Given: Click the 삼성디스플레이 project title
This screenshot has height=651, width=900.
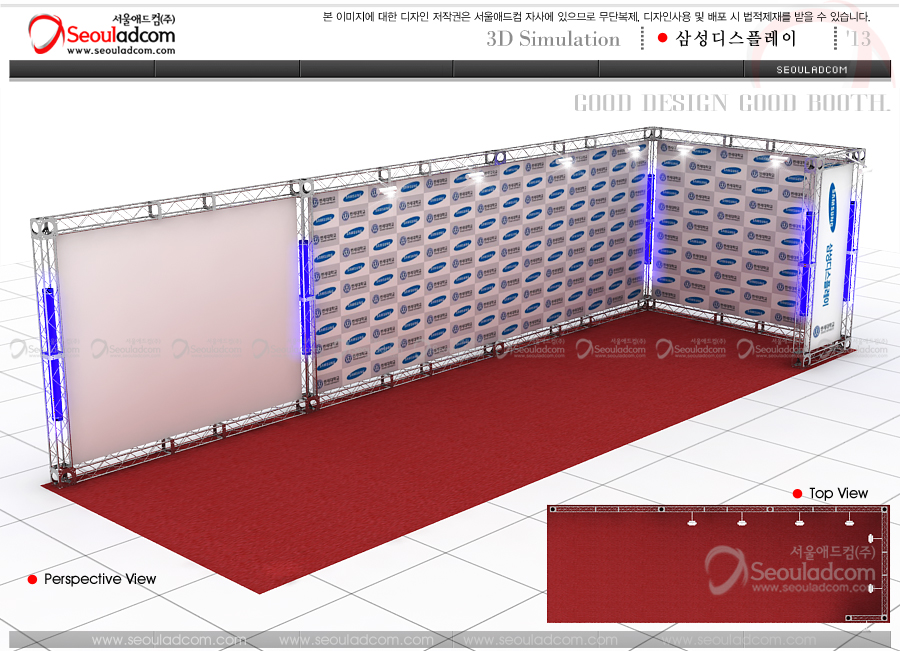Looking at the screenshot, I should point(736,39).
